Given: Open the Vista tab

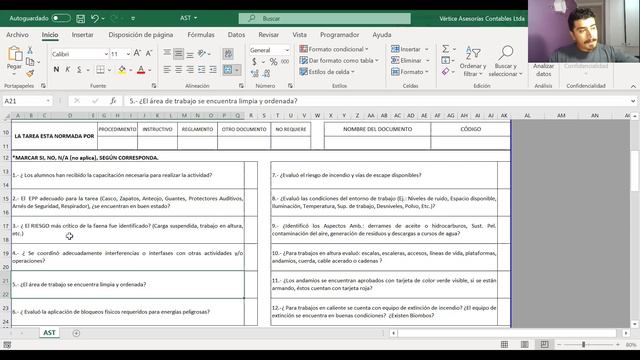Looking at the screenshot, I should coord(299,35).
